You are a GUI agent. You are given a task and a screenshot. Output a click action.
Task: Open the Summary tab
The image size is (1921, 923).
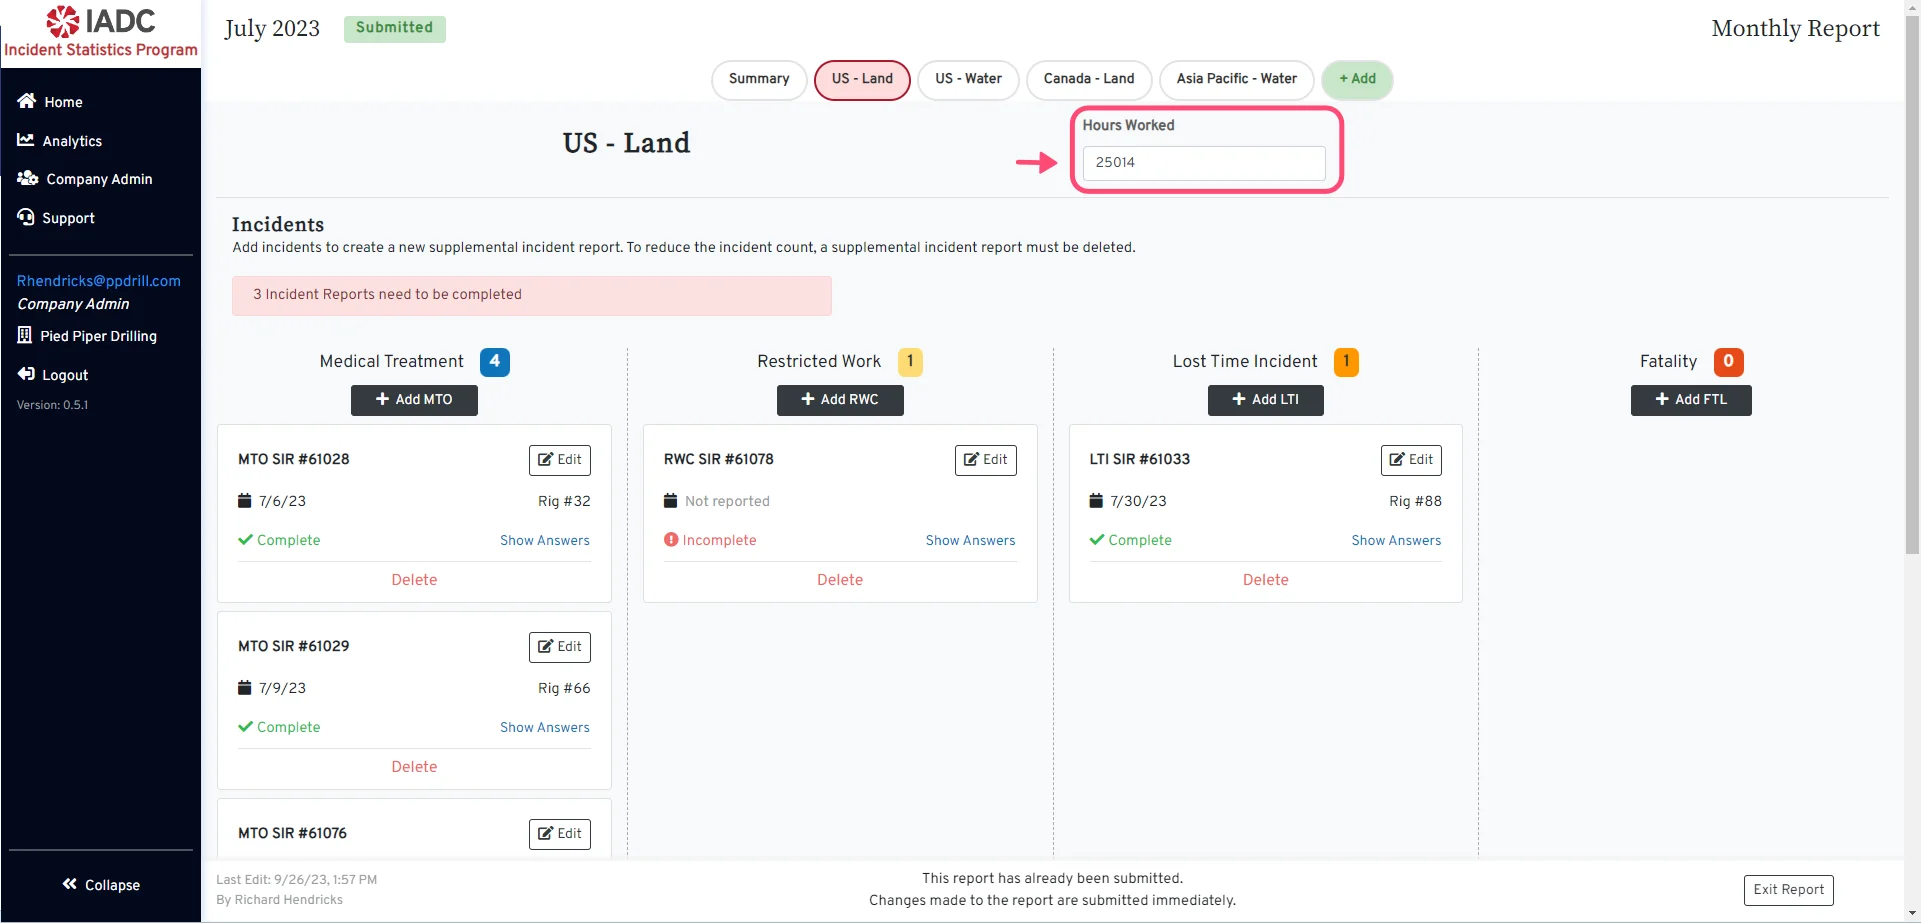[x=759, y=79]
